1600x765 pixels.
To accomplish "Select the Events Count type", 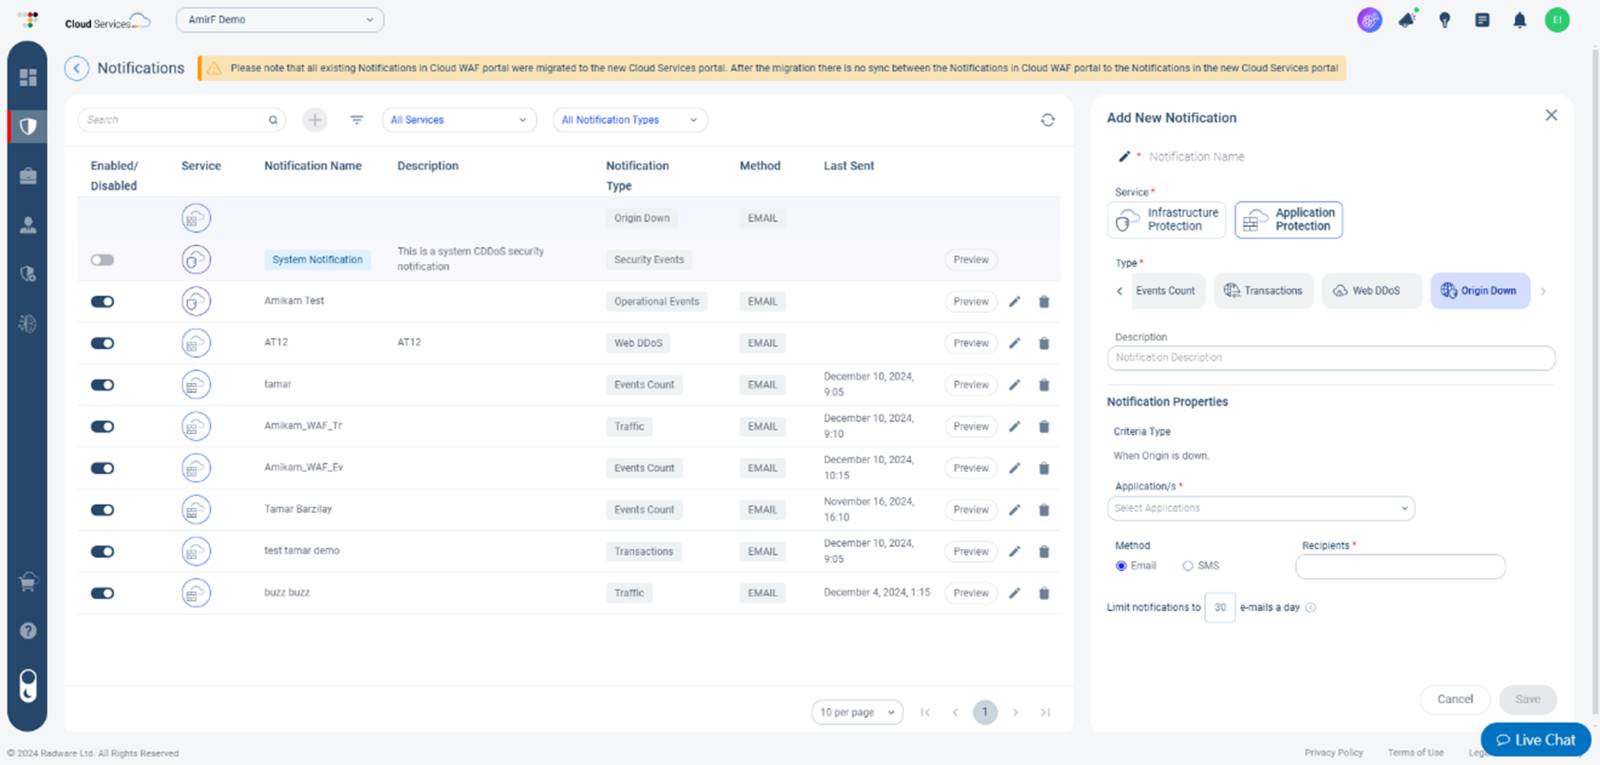I will tap(1166, 291).
